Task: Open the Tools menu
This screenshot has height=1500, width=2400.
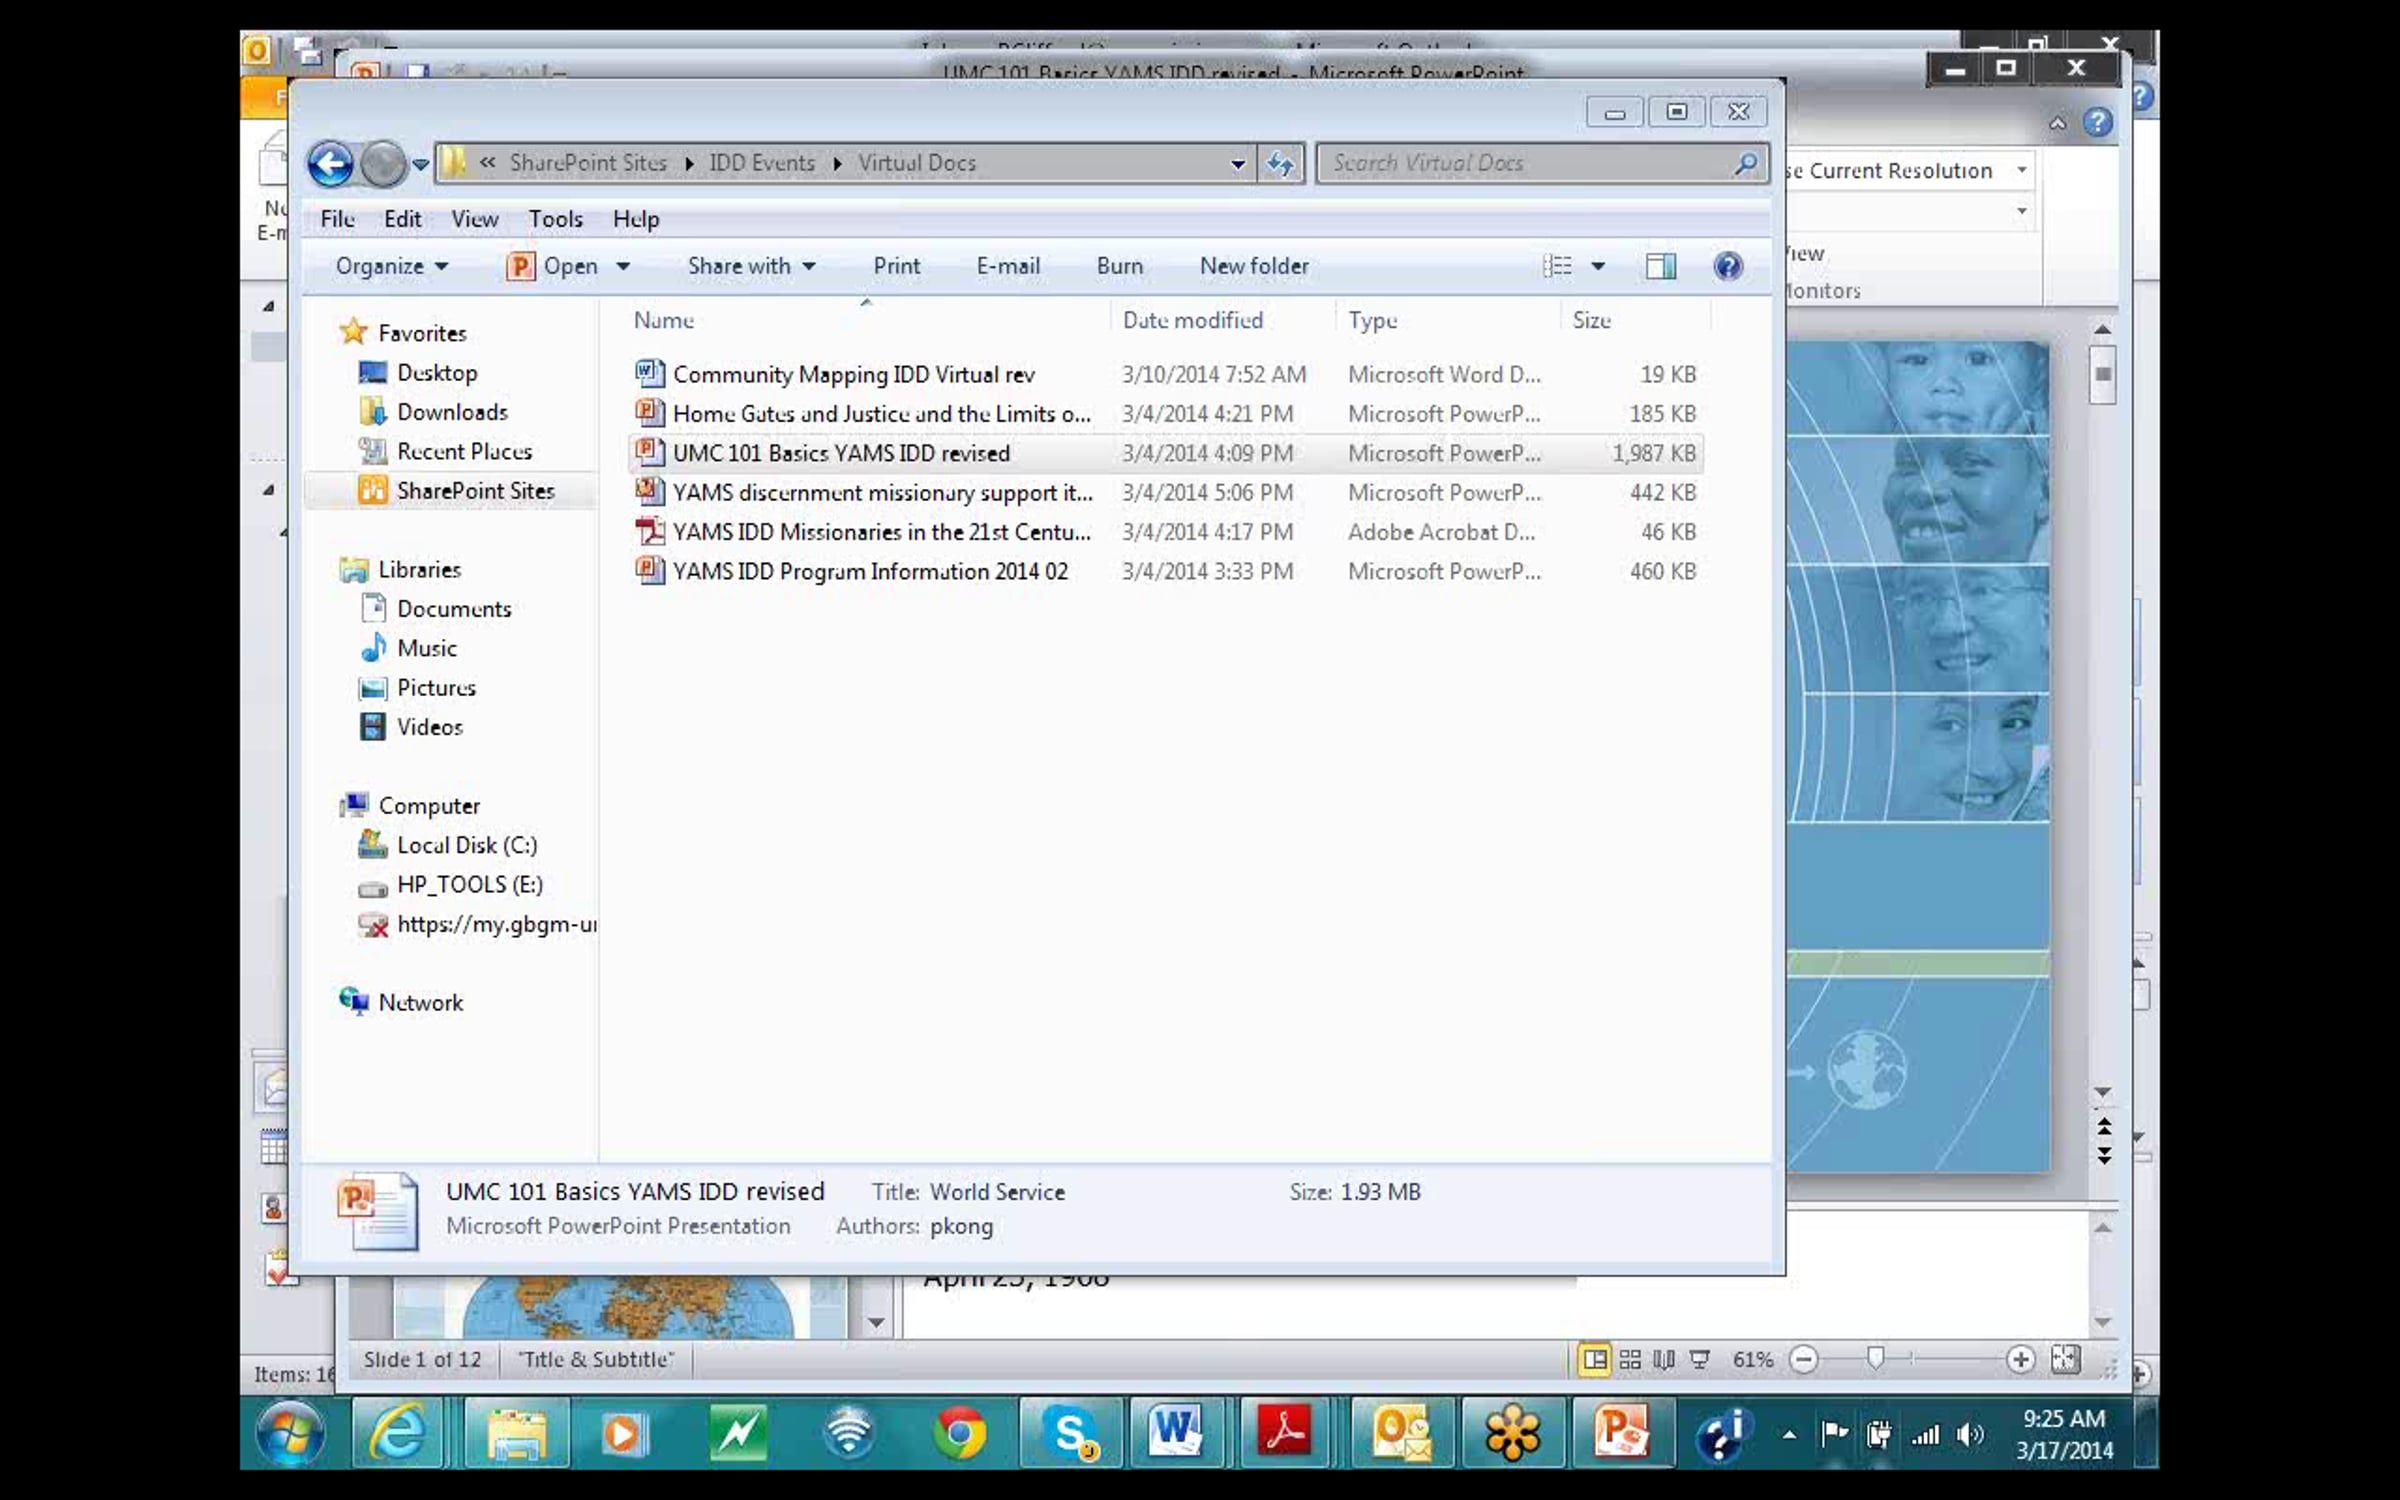Action: point(555,219)
